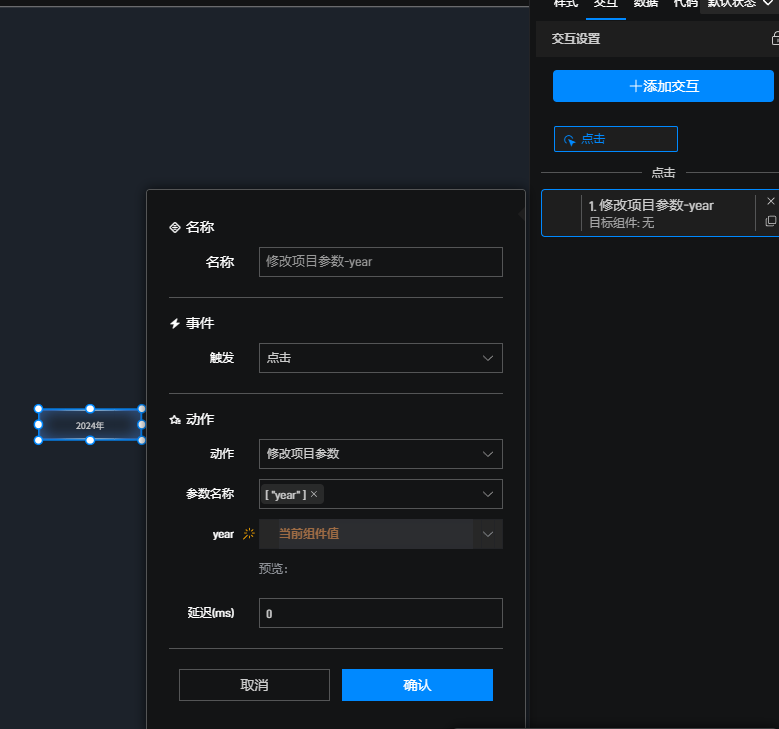This screenshot has width=779, height=729.
Task: Click the lightning 事件 section icon
Action: pyautogui.click(x=175, y=324)
